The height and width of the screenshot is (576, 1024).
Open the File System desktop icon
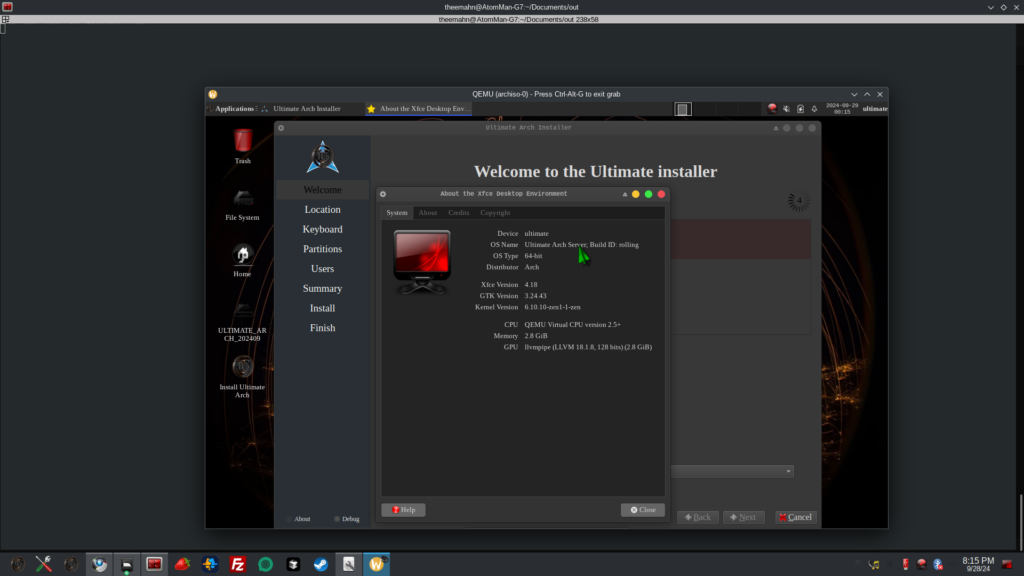click(242, 204)
